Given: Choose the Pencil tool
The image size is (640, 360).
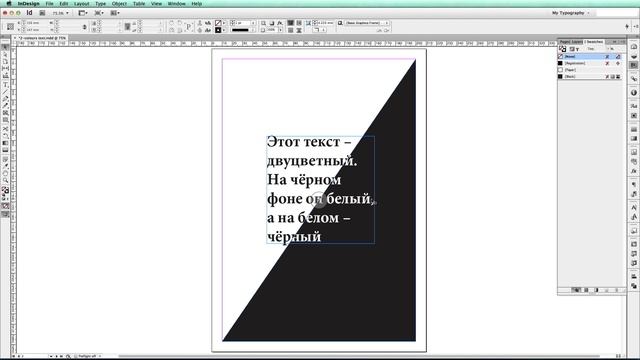Looking at the screenshot, I should (x=5, y=105).
